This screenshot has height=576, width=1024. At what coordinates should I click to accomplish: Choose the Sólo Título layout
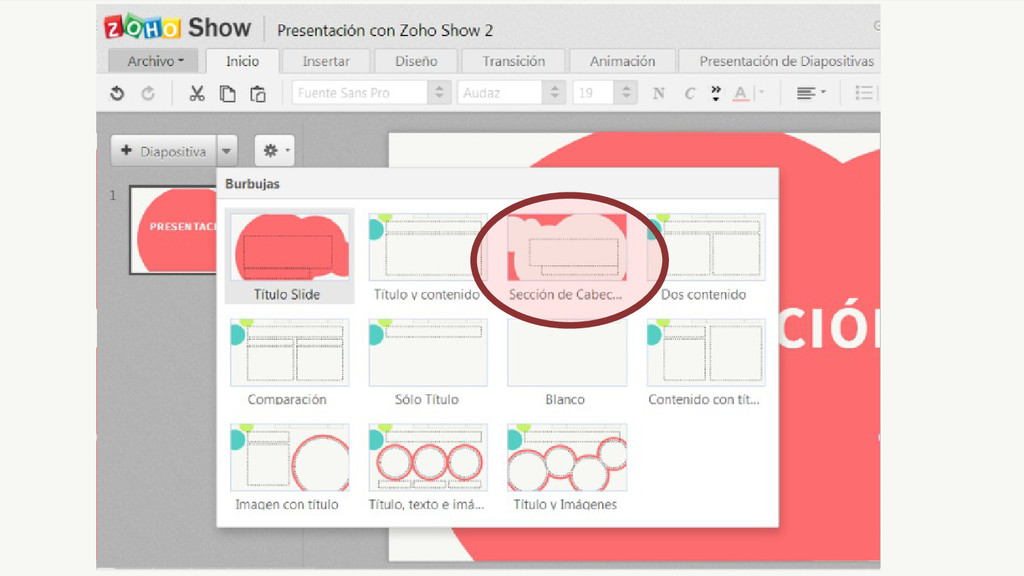coord(427,362)
